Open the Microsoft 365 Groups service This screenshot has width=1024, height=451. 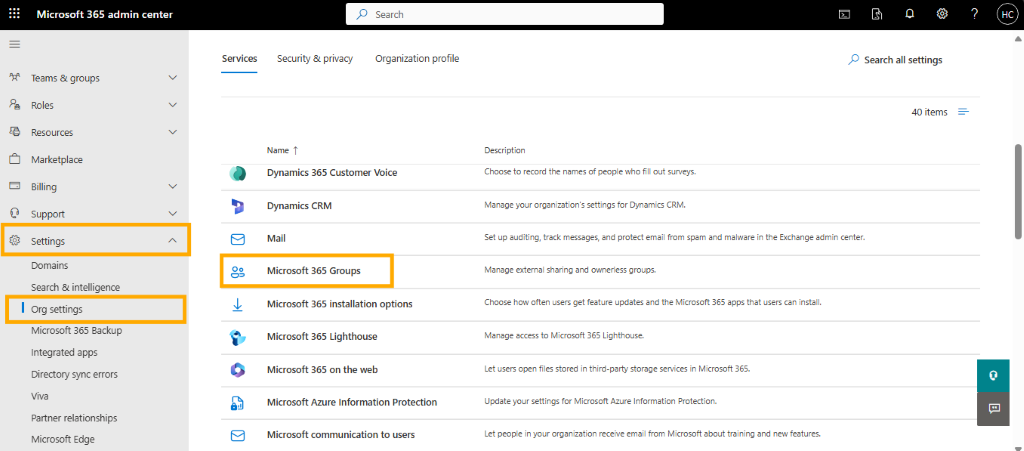tap(313, 271)
